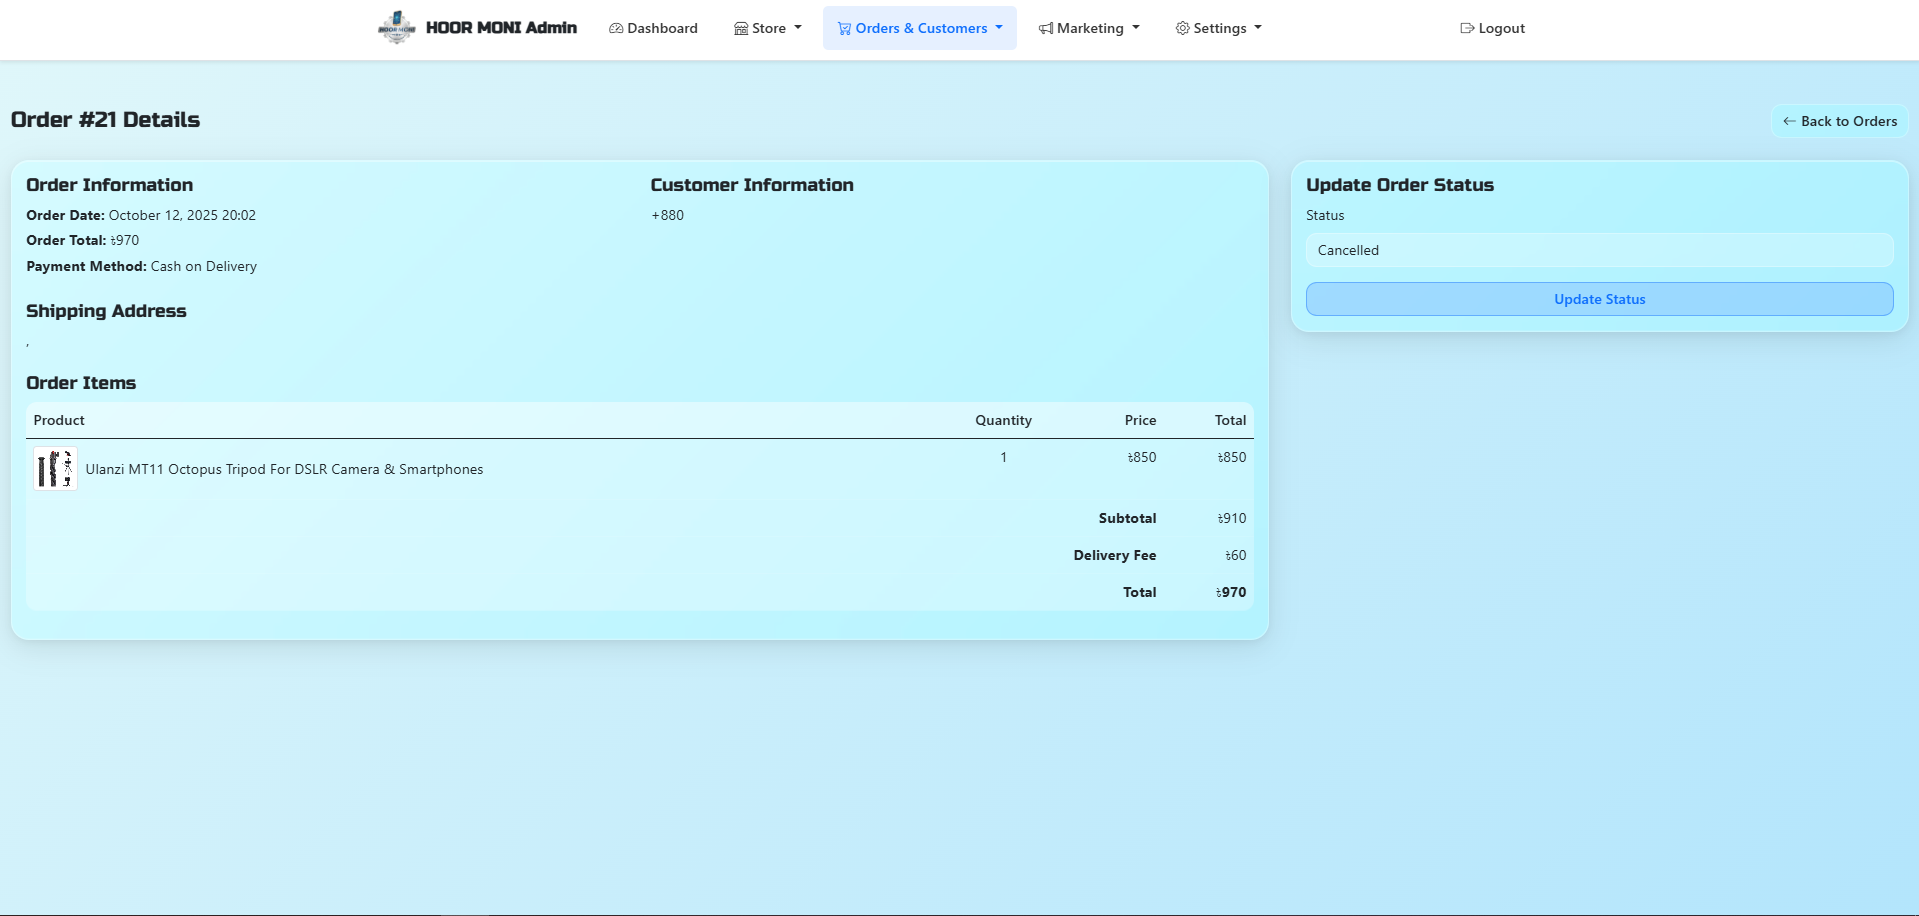Open Orders & Customers menu

coord(920,28)
